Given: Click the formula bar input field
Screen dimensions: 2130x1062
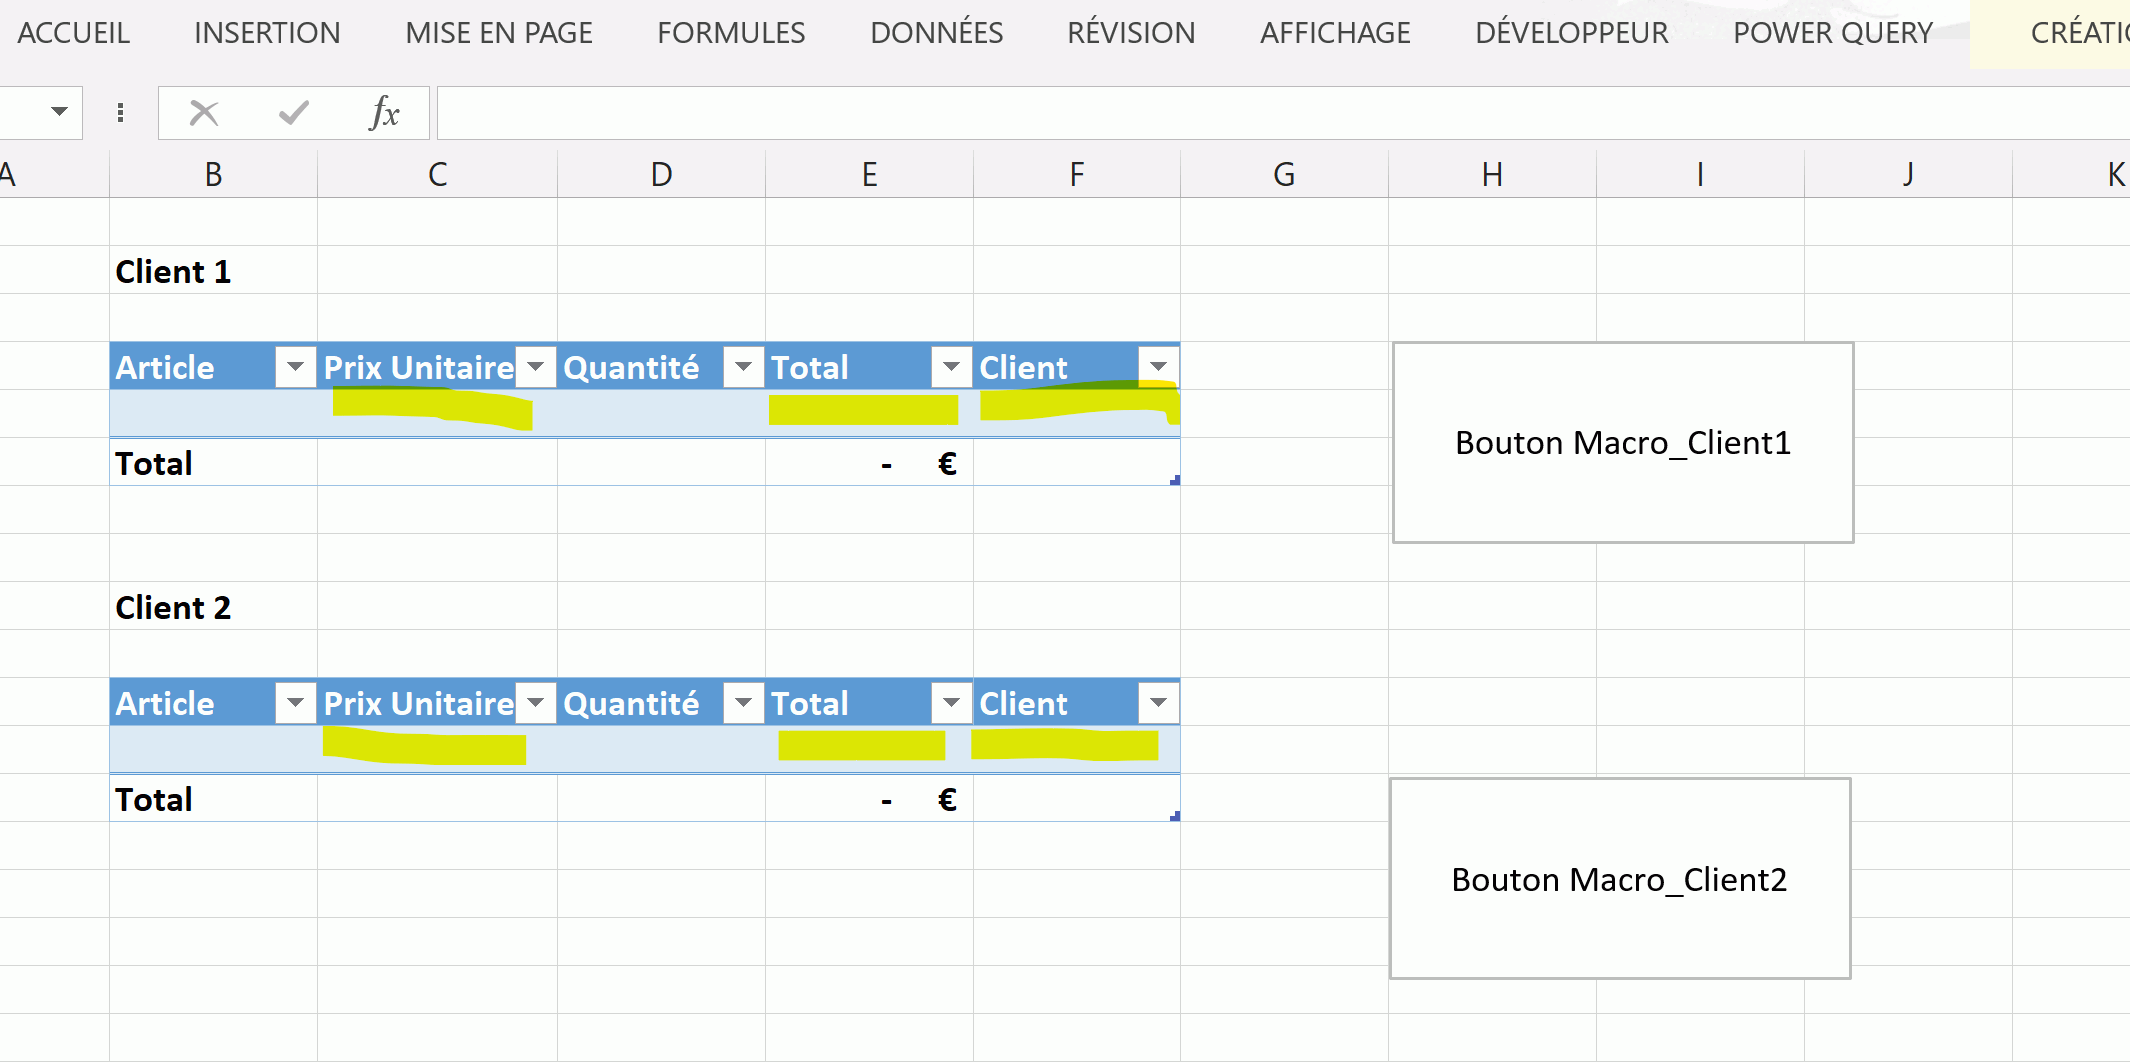Looking at the screenshot, I should (x=1280, y=113).
